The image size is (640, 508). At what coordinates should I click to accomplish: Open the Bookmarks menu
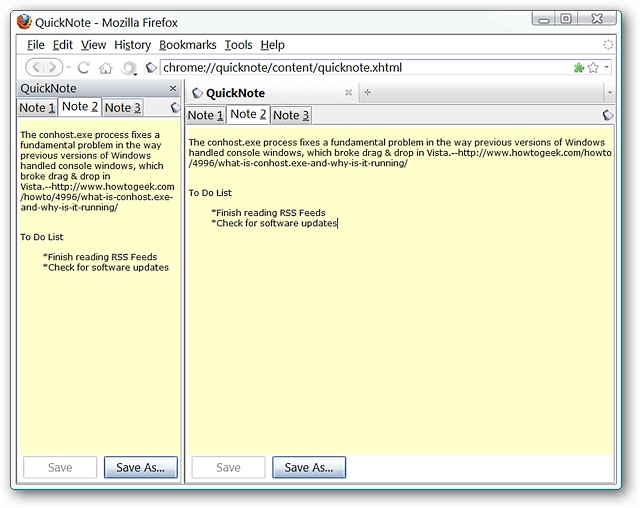[187, 44]
